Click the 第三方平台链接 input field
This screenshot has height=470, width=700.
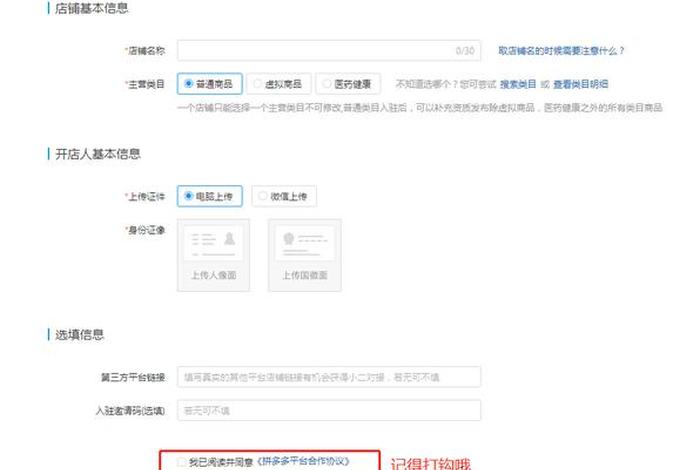[329, 377]
